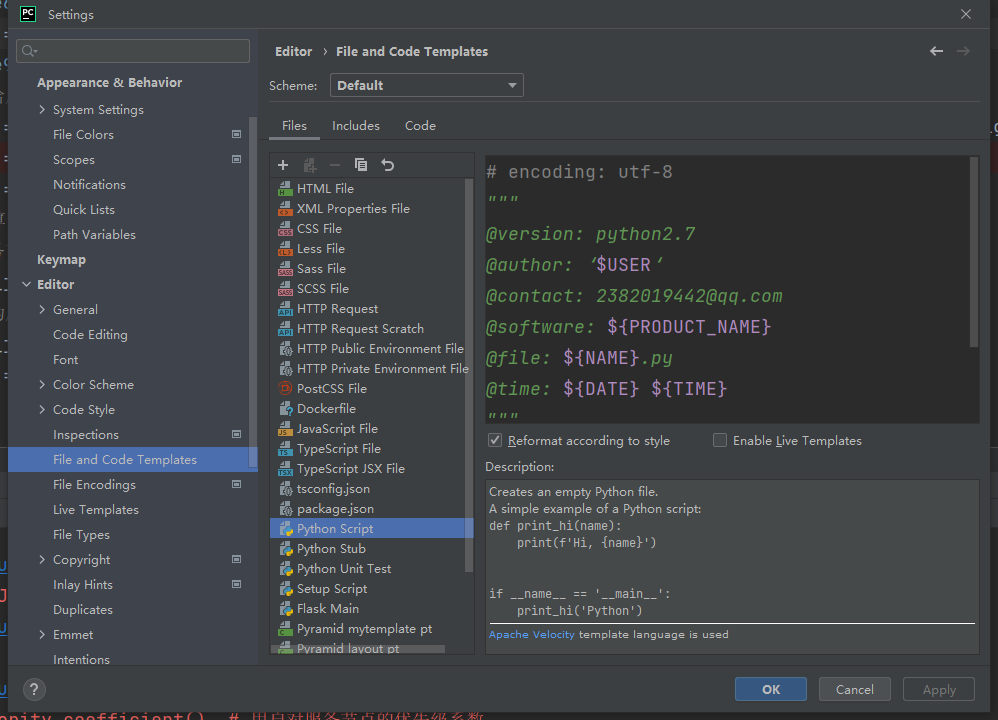998x720 pixels.
Task: Click the forward navigation arrow
Action: click(x=964, y=51)
